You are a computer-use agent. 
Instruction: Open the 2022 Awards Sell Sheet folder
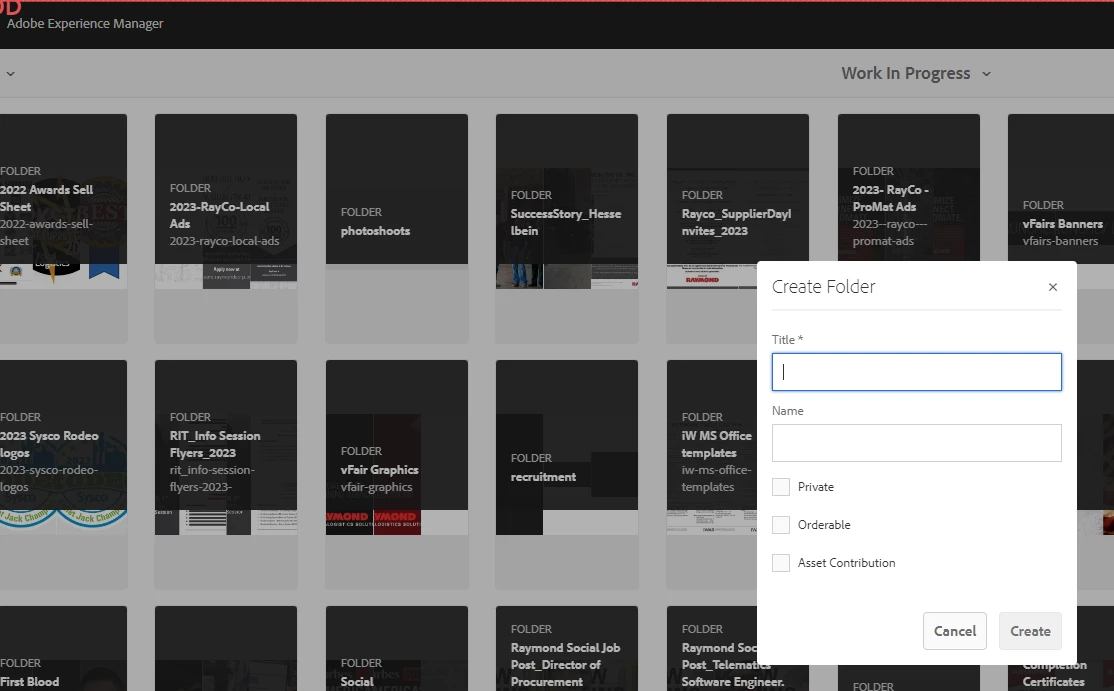[x=63, y=229]
